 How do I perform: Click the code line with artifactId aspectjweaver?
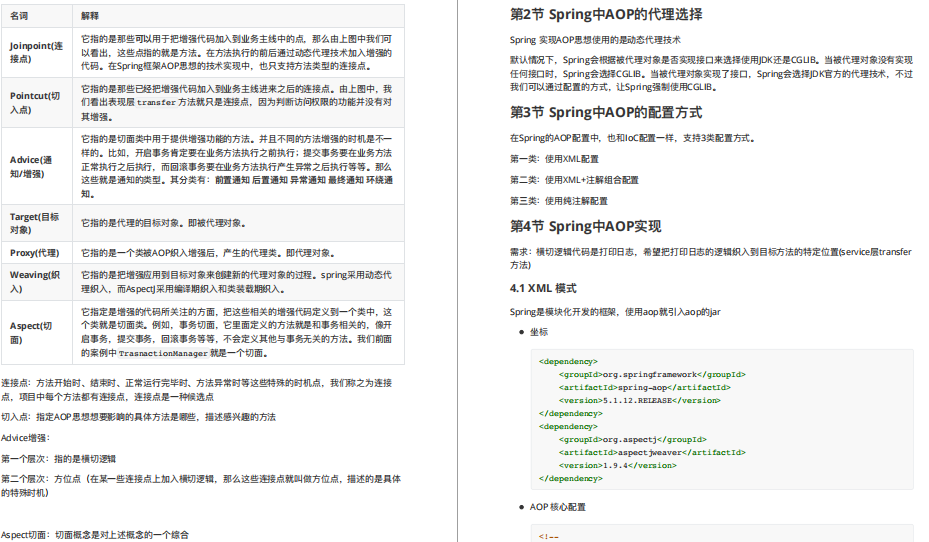652,453
